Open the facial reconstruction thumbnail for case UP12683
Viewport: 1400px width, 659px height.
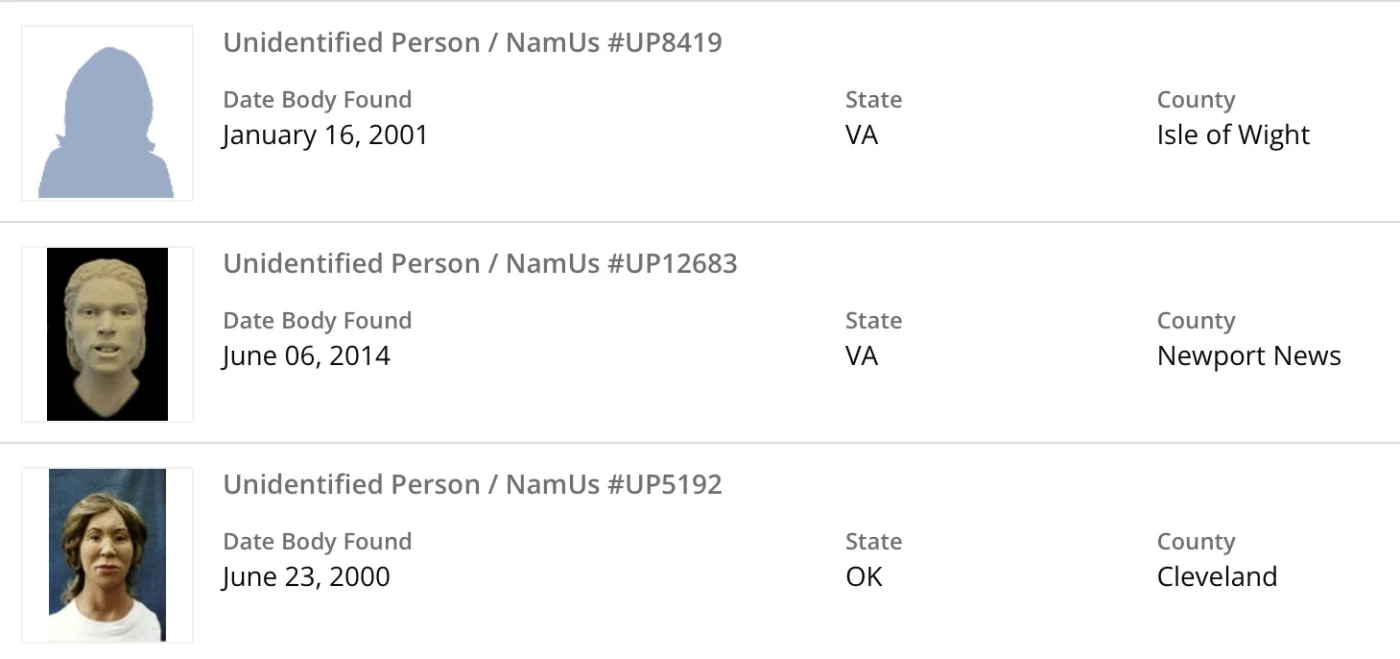tap(107, 334)
